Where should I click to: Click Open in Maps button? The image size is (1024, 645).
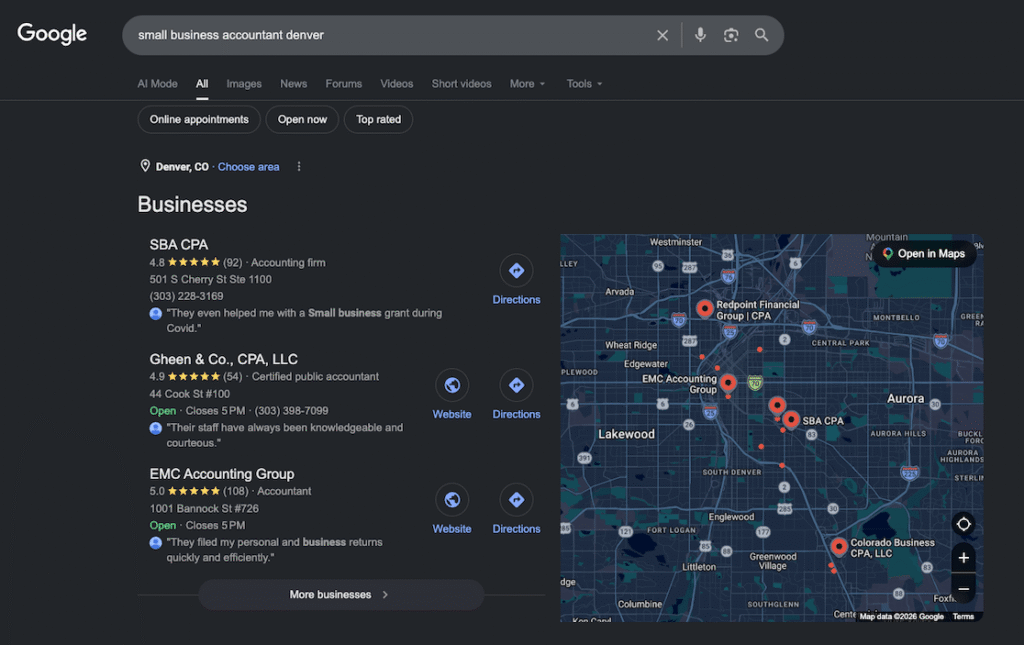924,253
